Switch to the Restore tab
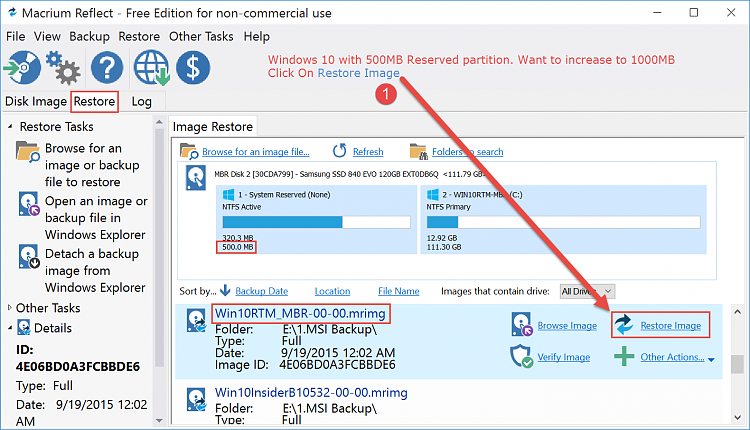Image resolution: width=750 pixels, height=430 pixels. 94,101
